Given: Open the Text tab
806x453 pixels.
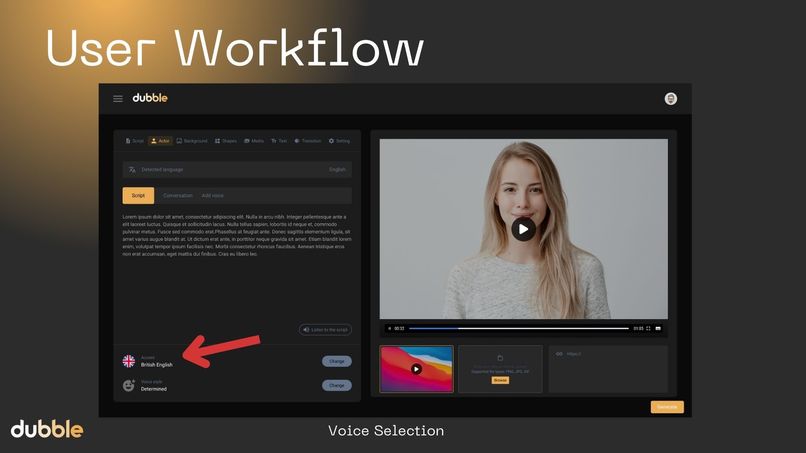Looking at the screenshot, I should (279, 141).
